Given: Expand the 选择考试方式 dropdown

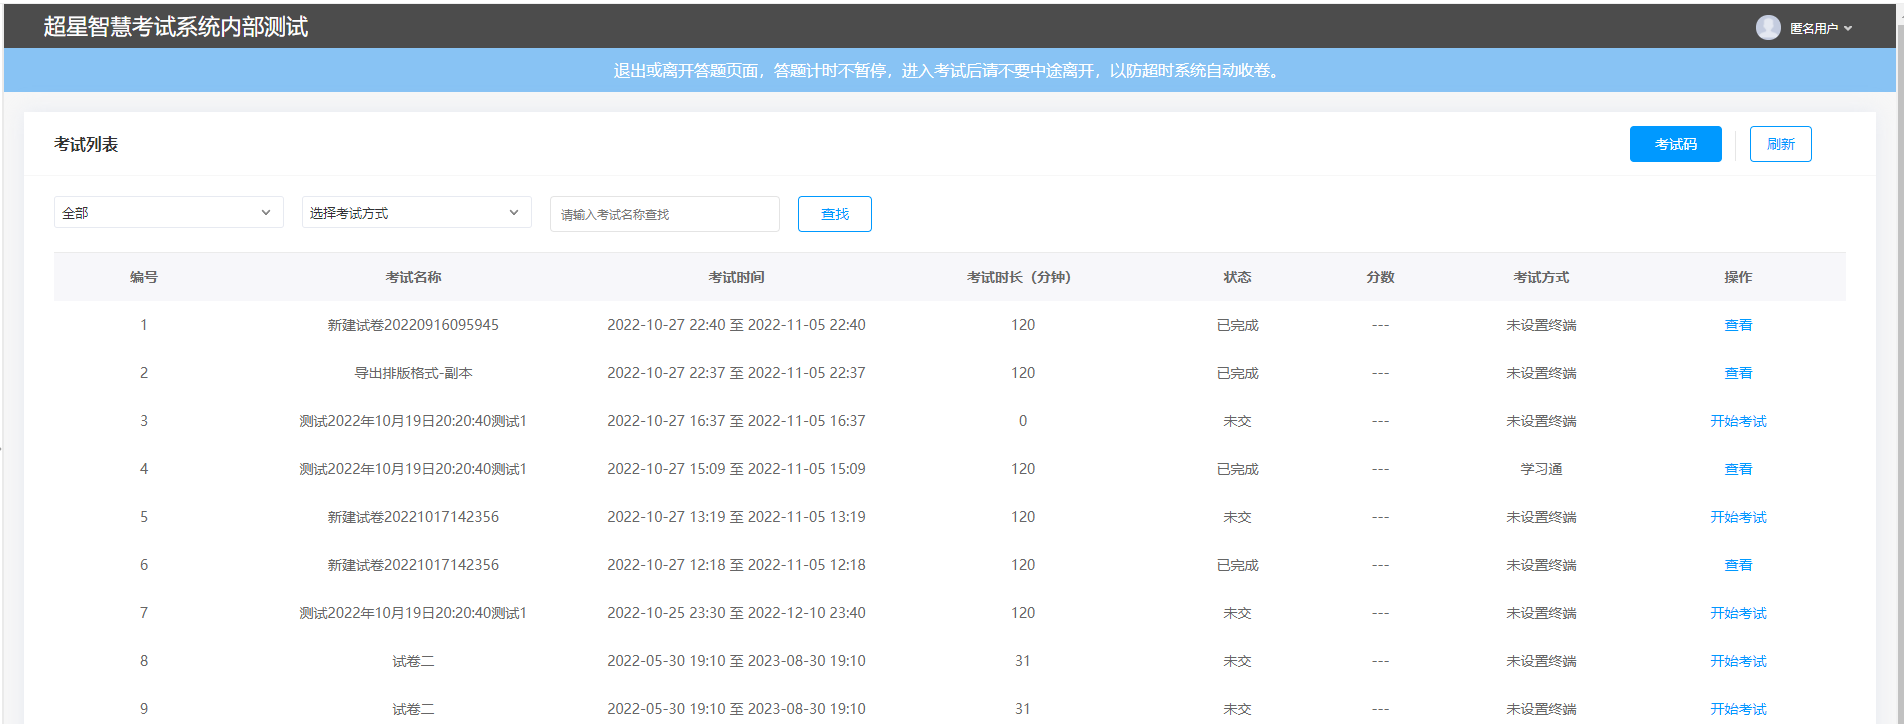Looking at the screenshot, I should point(417,213).
